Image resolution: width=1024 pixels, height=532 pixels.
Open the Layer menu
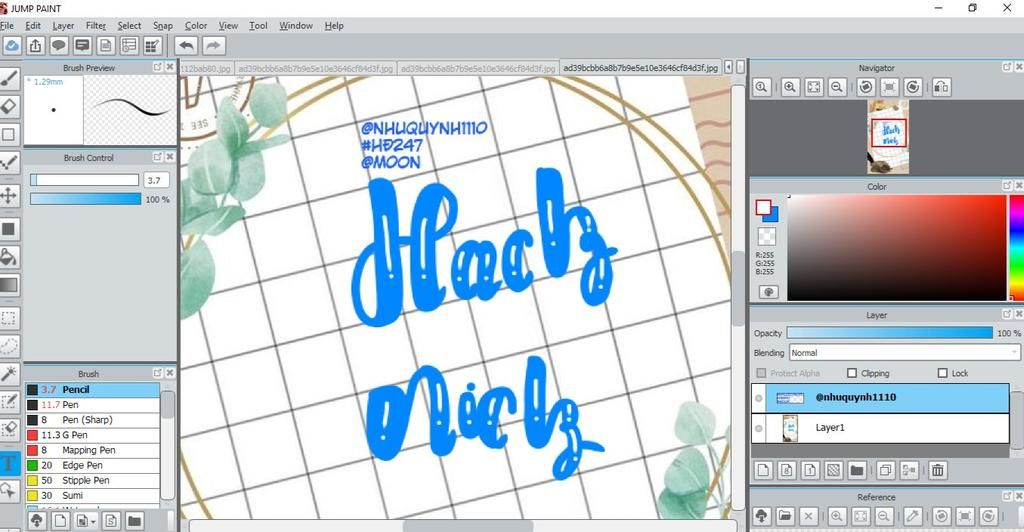click(63, 25)
